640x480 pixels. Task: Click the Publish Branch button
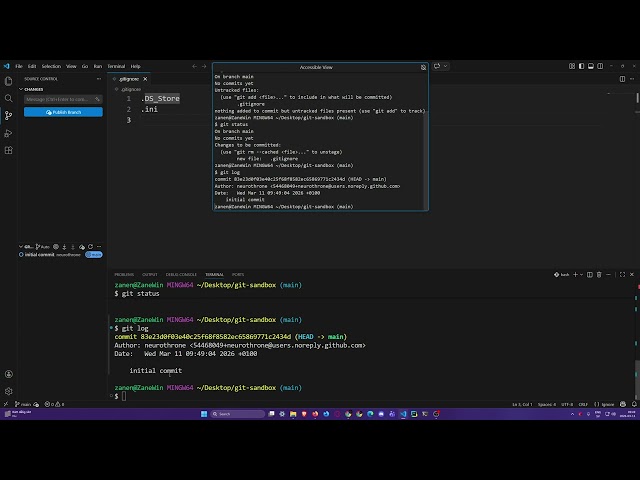coord(63,112)
